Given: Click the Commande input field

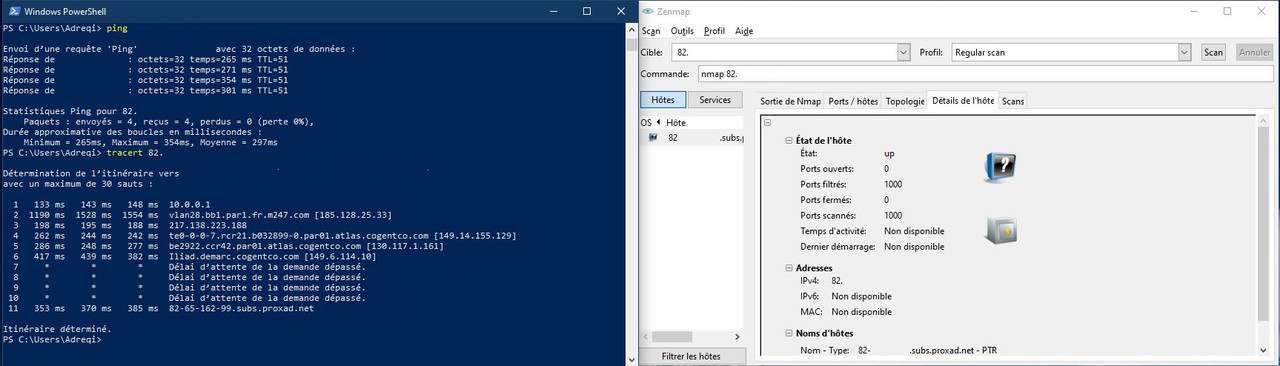Looking at the screenshot, I should 984,74.
